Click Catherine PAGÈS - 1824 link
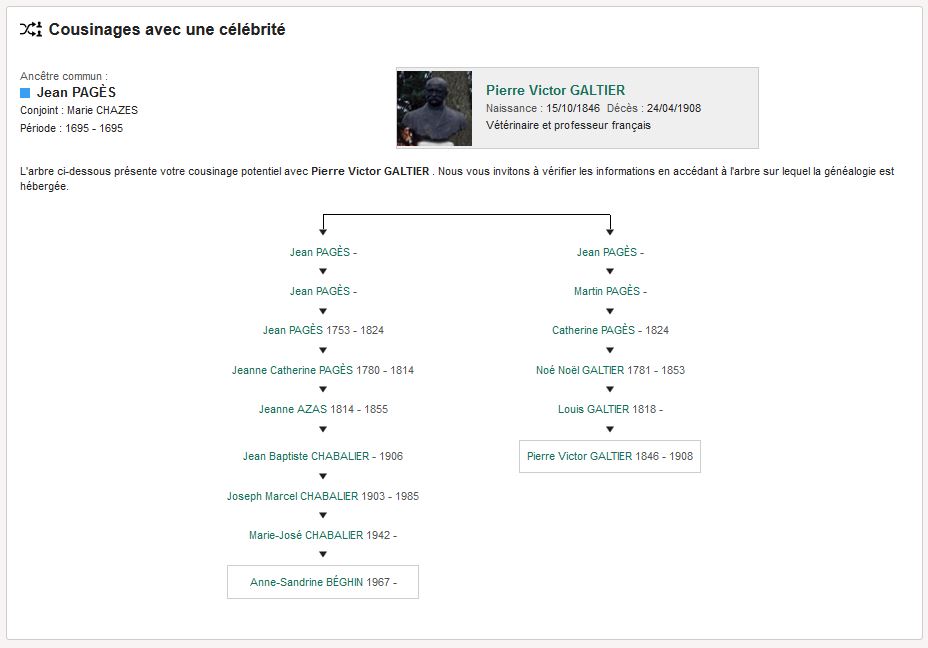Screen dimensions: 928x648 coord(593,330)
